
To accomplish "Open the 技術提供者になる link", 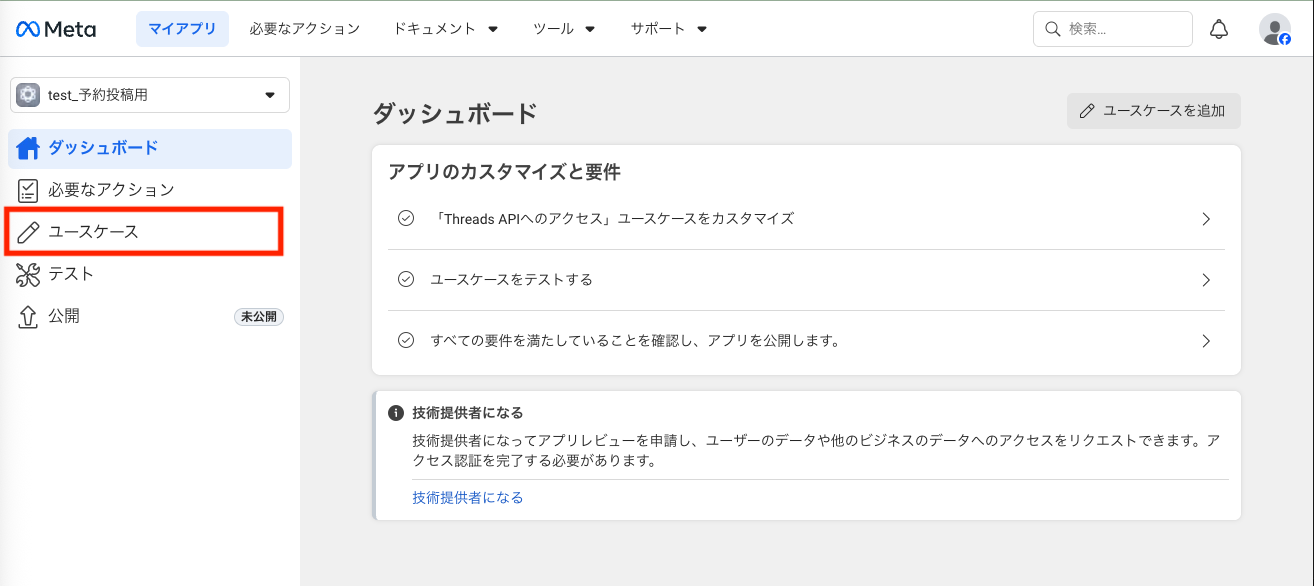I will pyautogui.click(x=467, y=497).
